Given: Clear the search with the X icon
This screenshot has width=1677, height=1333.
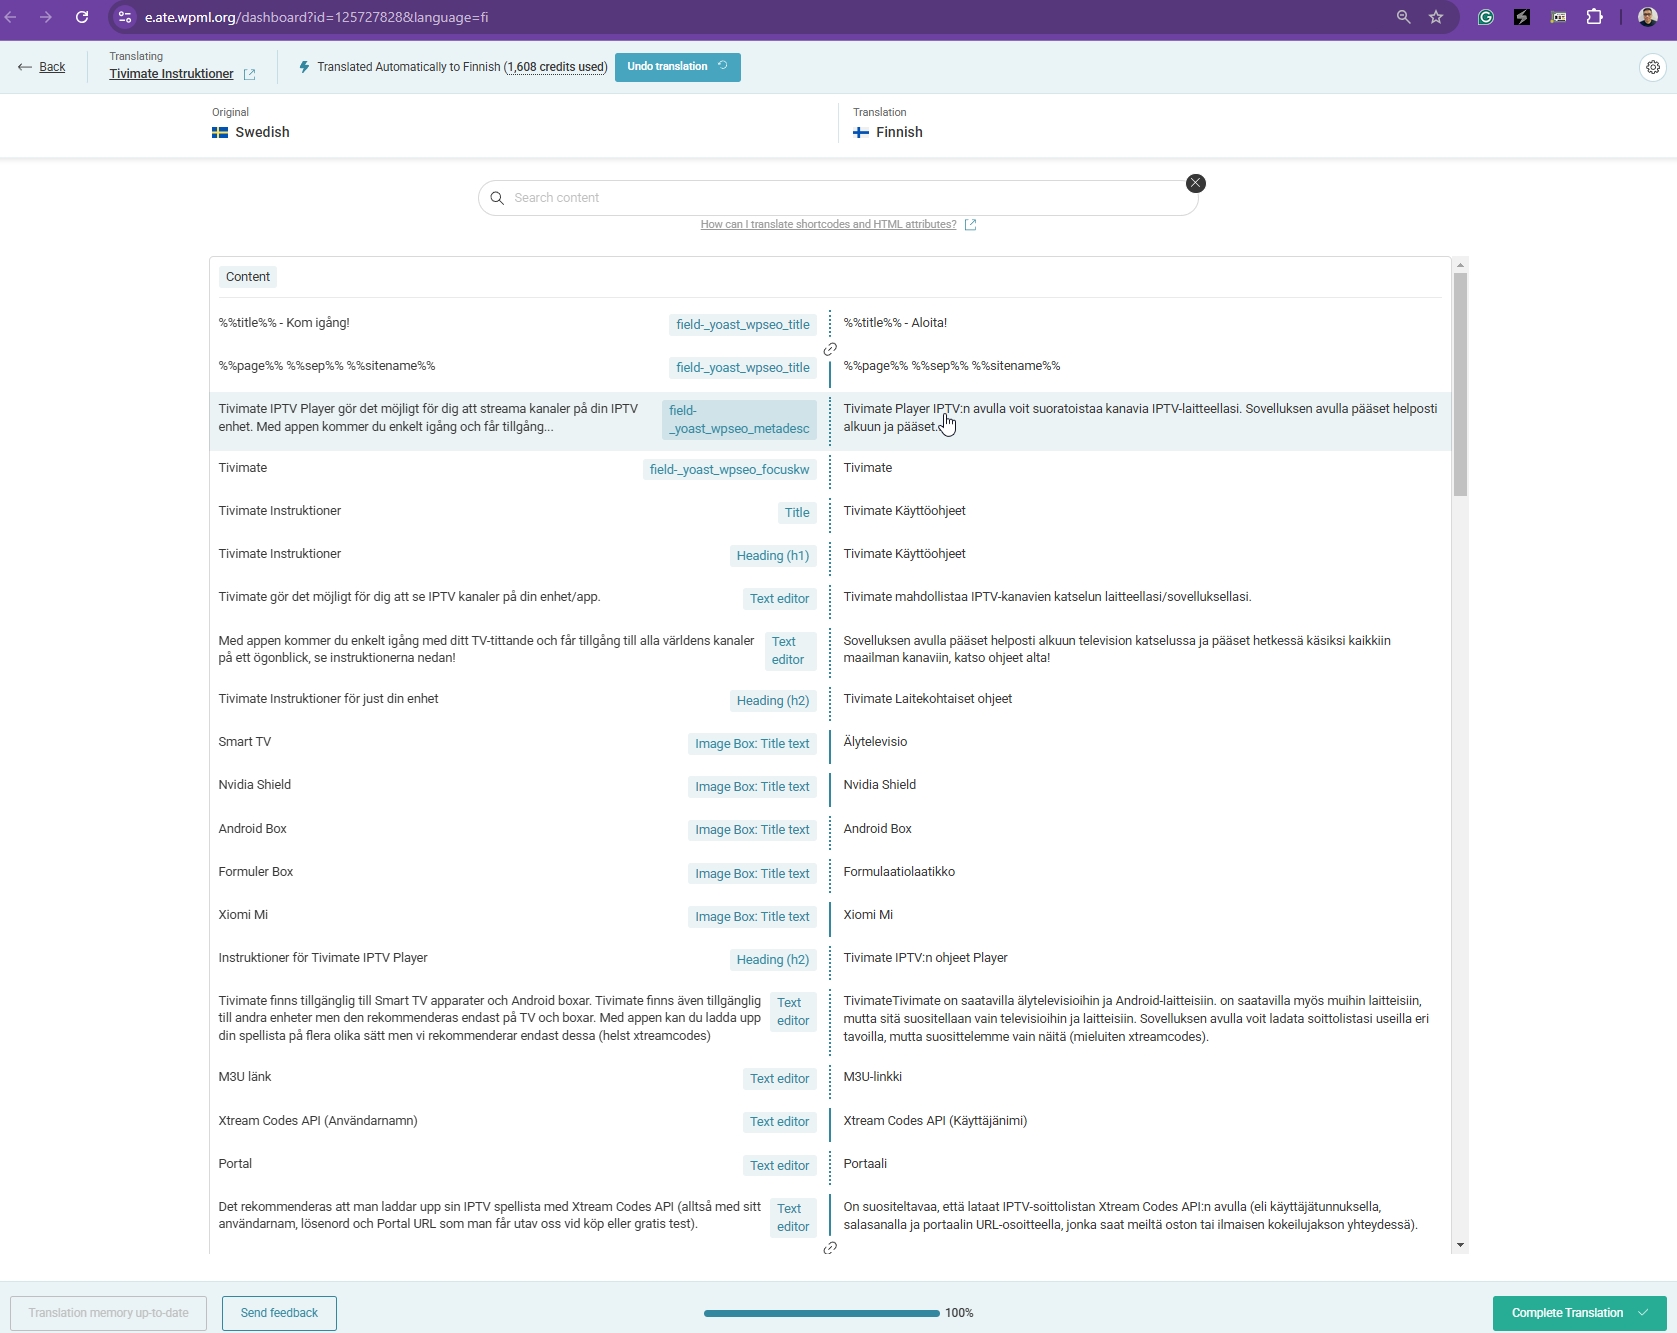Looking at the screenshot, I should click(x=1195, y=183).
